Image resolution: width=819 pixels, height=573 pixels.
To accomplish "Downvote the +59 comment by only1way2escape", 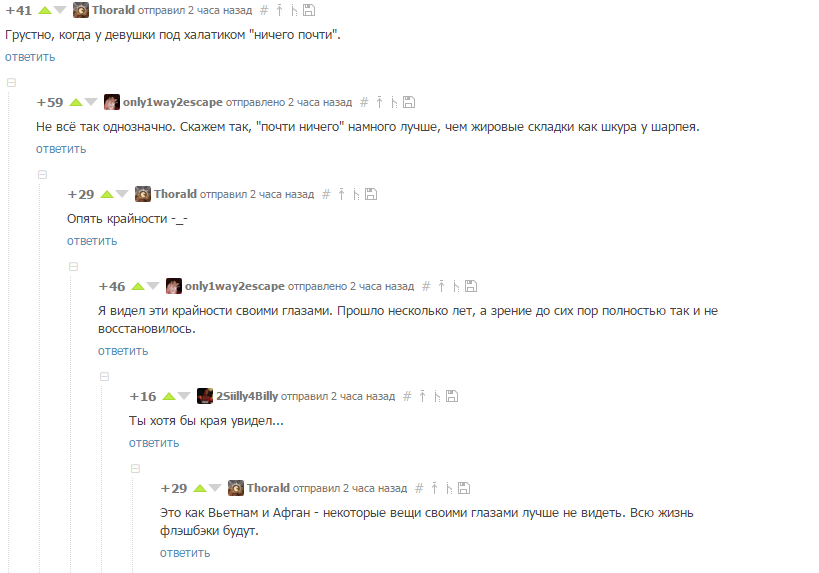I will point(91,102).
